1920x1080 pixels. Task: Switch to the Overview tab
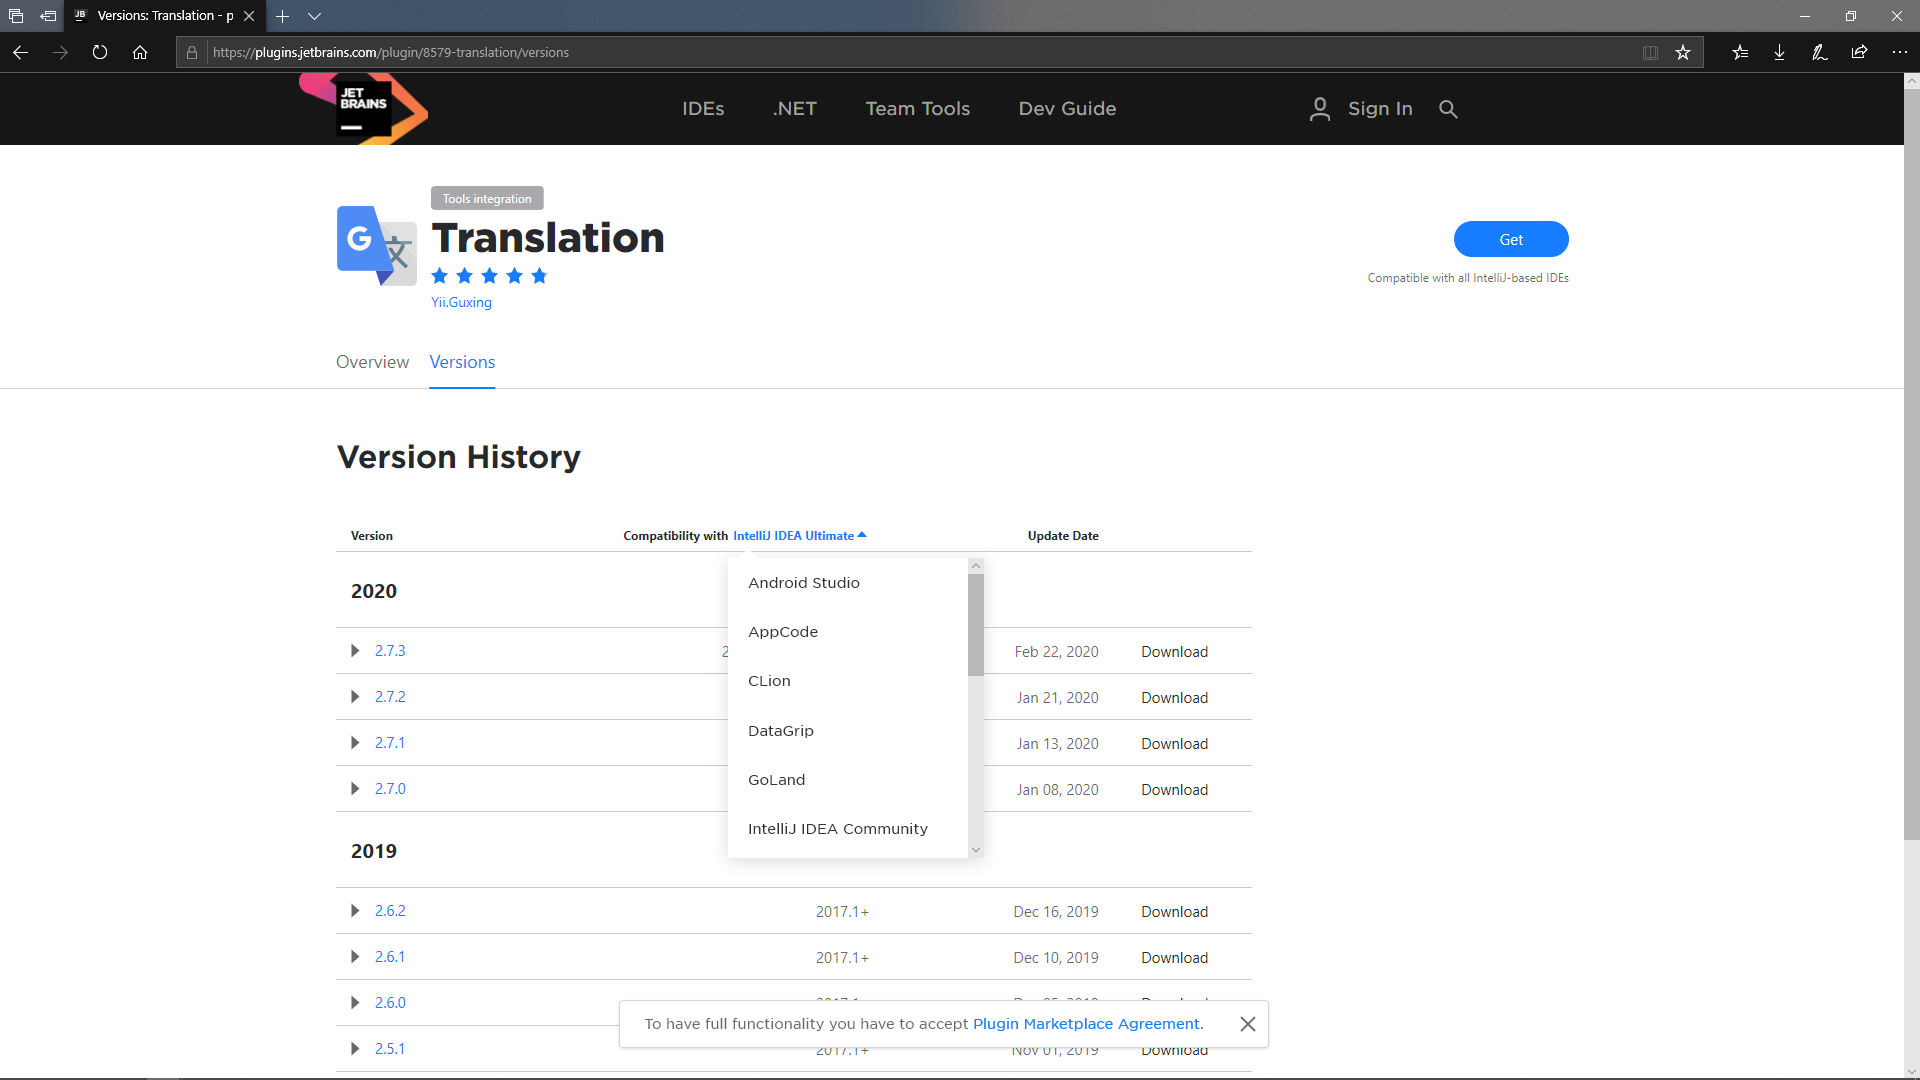[372, 362]
